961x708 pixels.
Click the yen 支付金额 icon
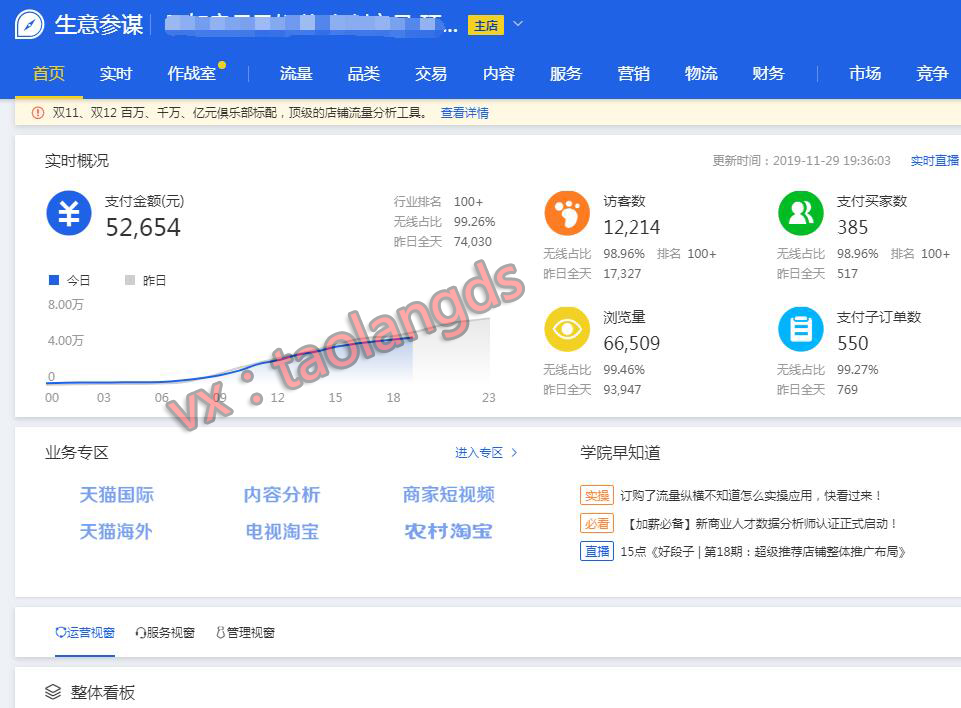pos(69,213)
